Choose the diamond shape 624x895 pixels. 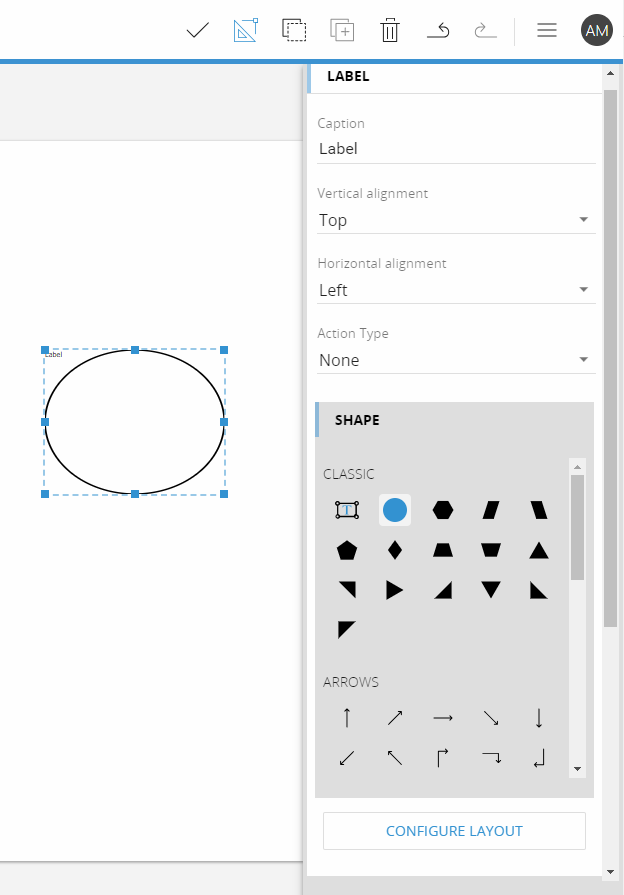coord(394,551)
